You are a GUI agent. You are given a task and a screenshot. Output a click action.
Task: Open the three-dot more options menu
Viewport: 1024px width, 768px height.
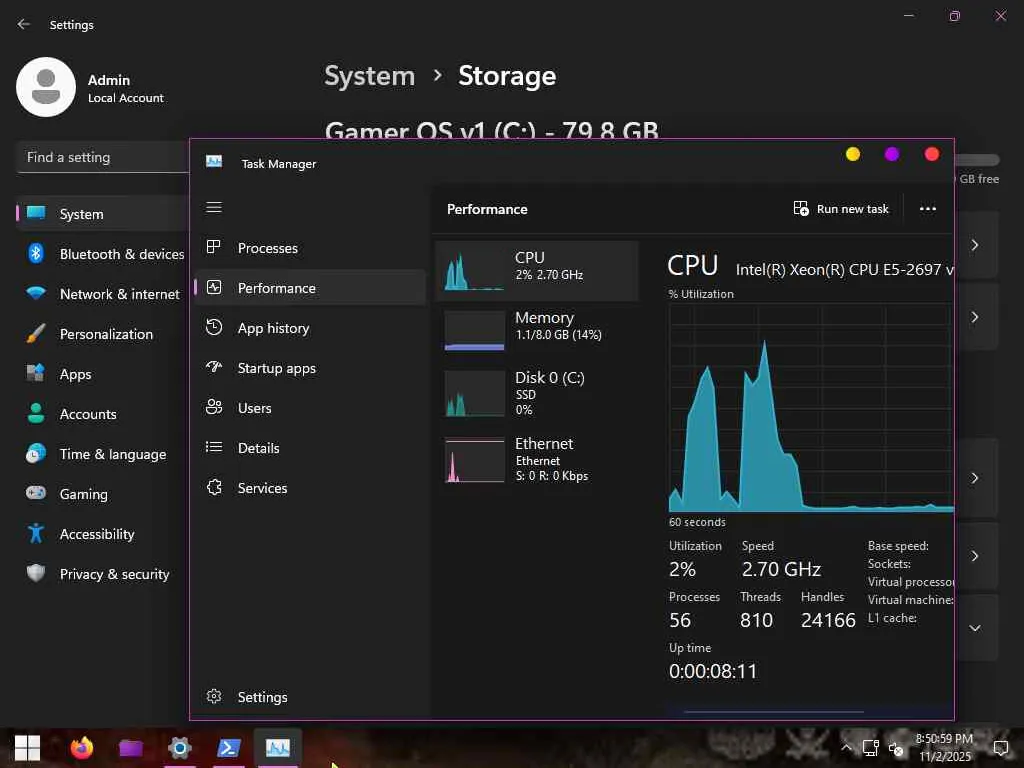pyautogui.click(x=928, y=209)
